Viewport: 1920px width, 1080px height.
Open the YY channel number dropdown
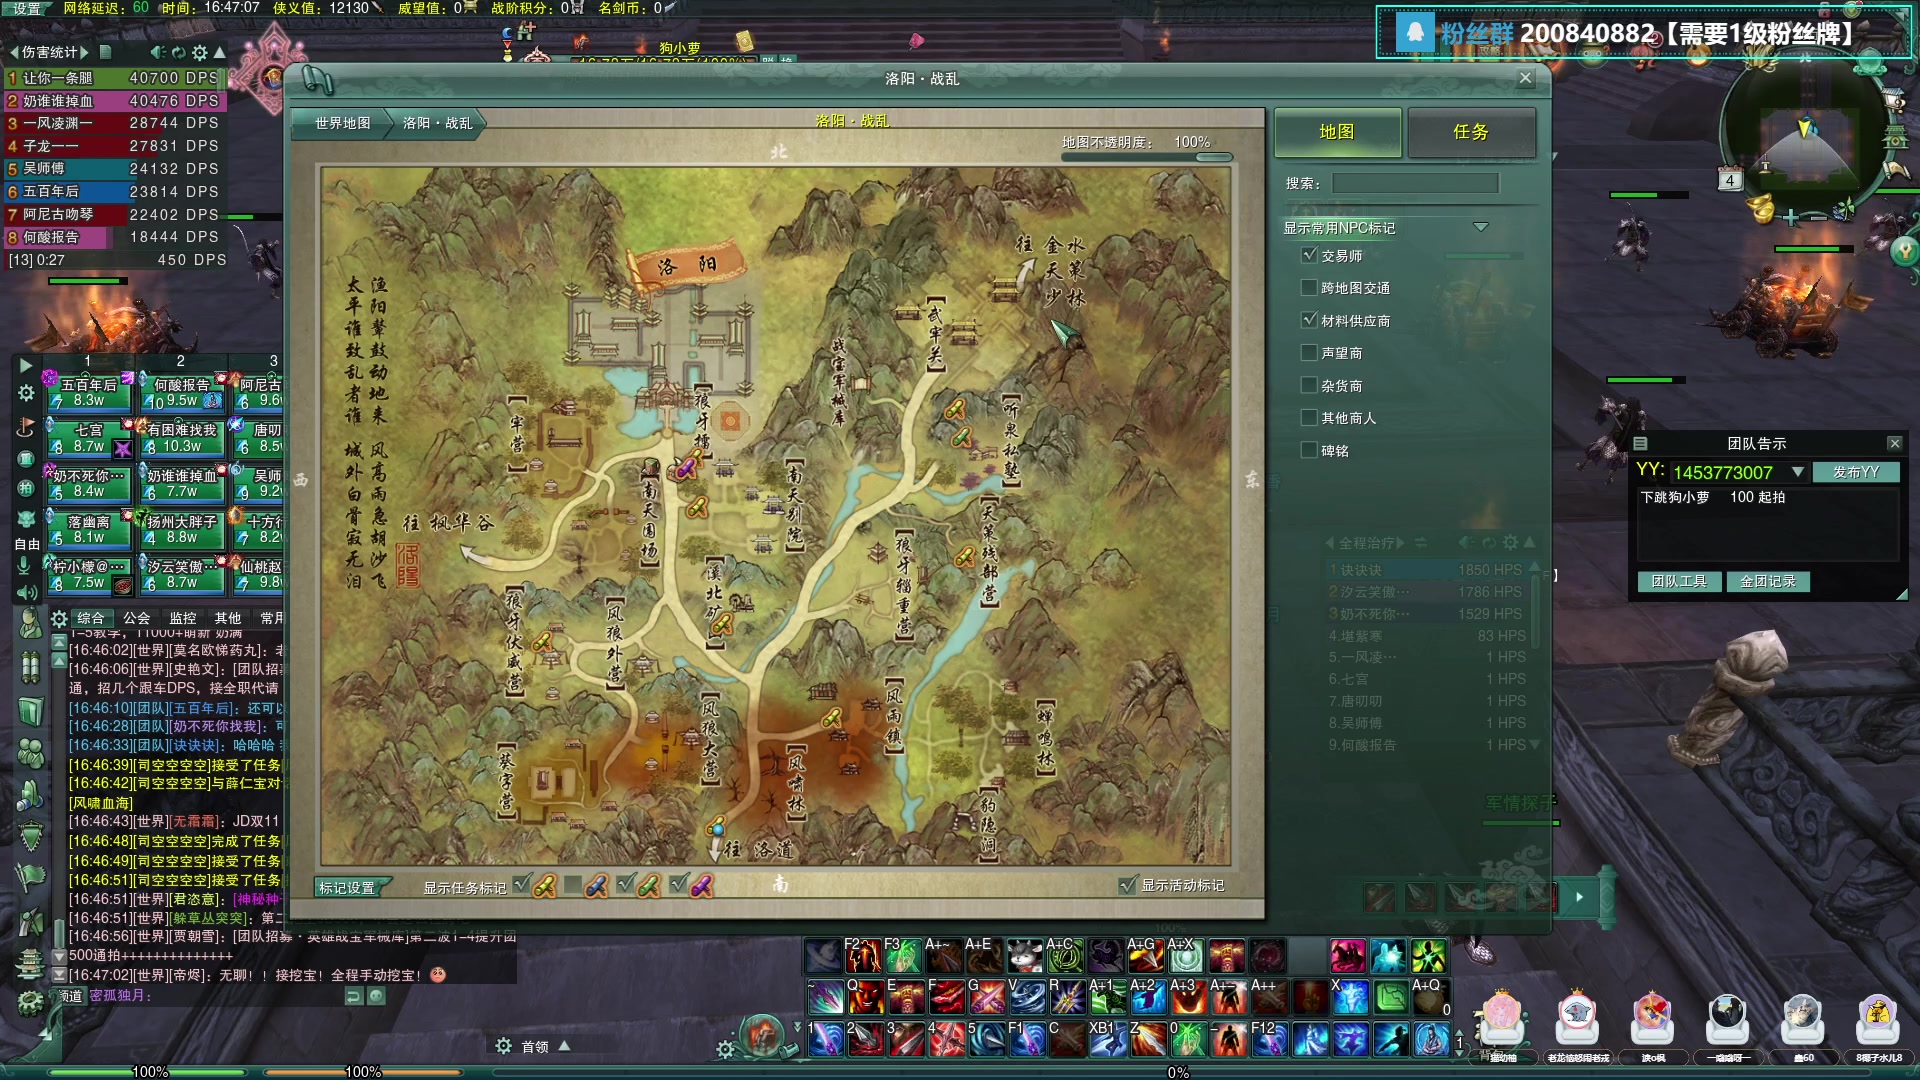pos(1798,472)
